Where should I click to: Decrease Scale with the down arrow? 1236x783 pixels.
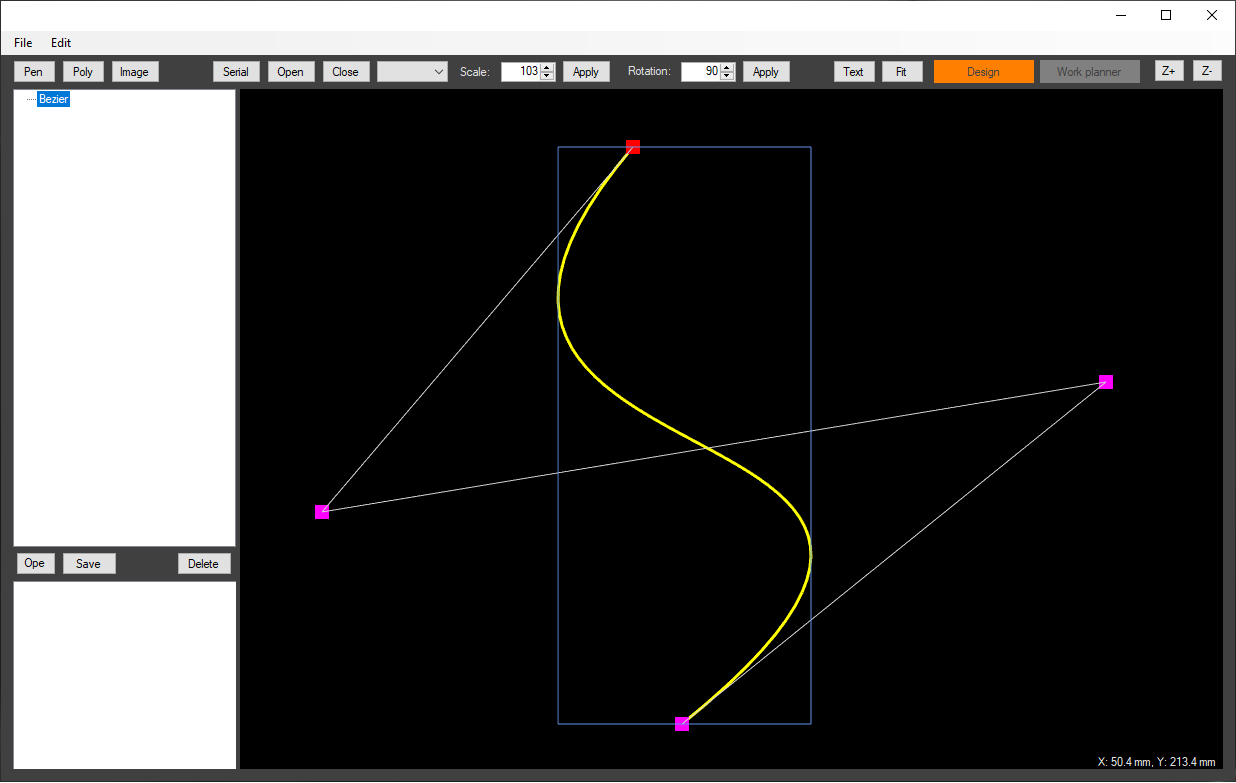(547, 76)
